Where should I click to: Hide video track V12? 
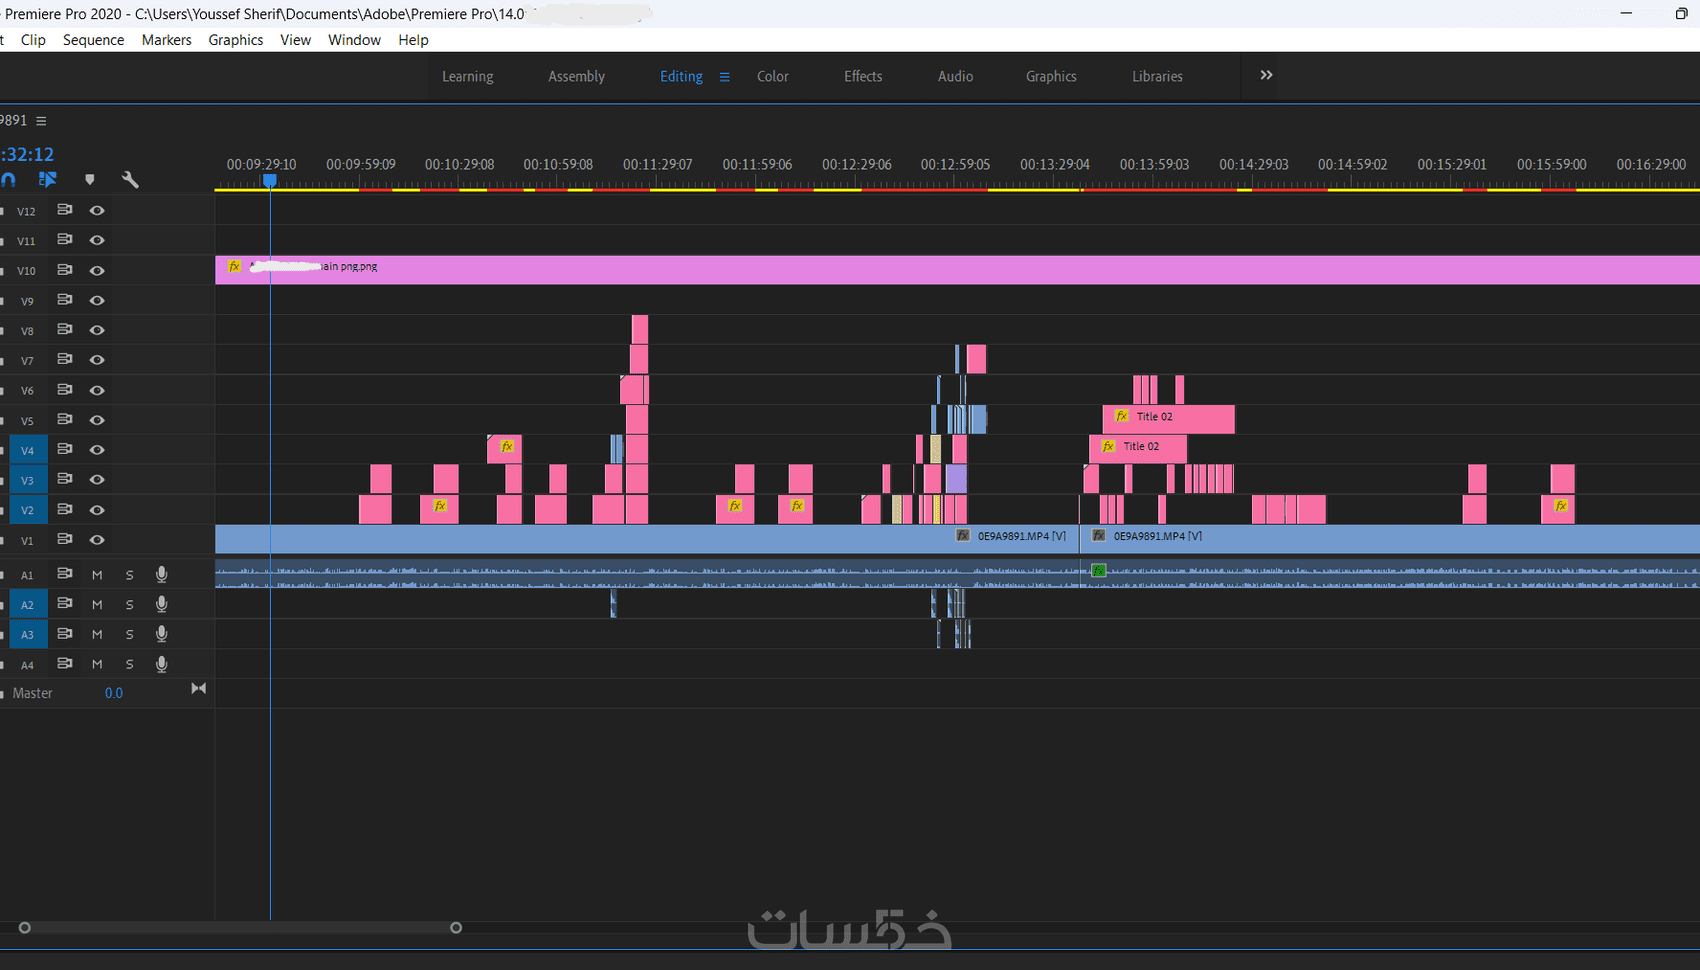[x=97, y=210]
